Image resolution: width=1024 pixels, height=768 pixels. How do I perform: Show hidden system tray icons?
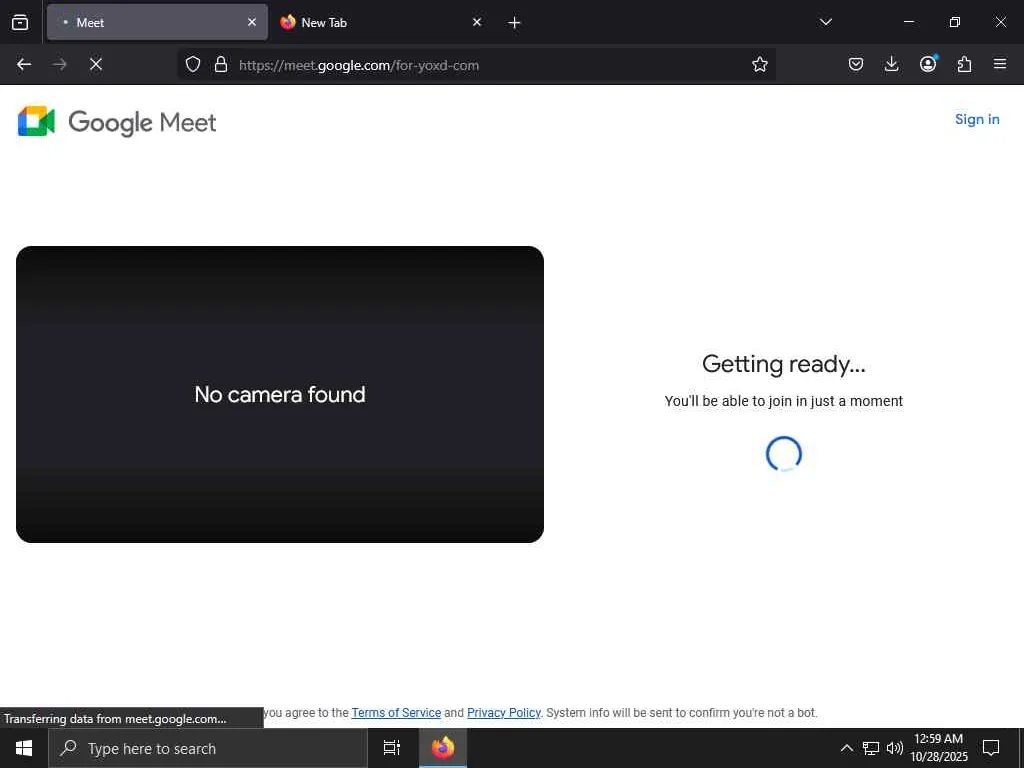click(x=846, y=748)
